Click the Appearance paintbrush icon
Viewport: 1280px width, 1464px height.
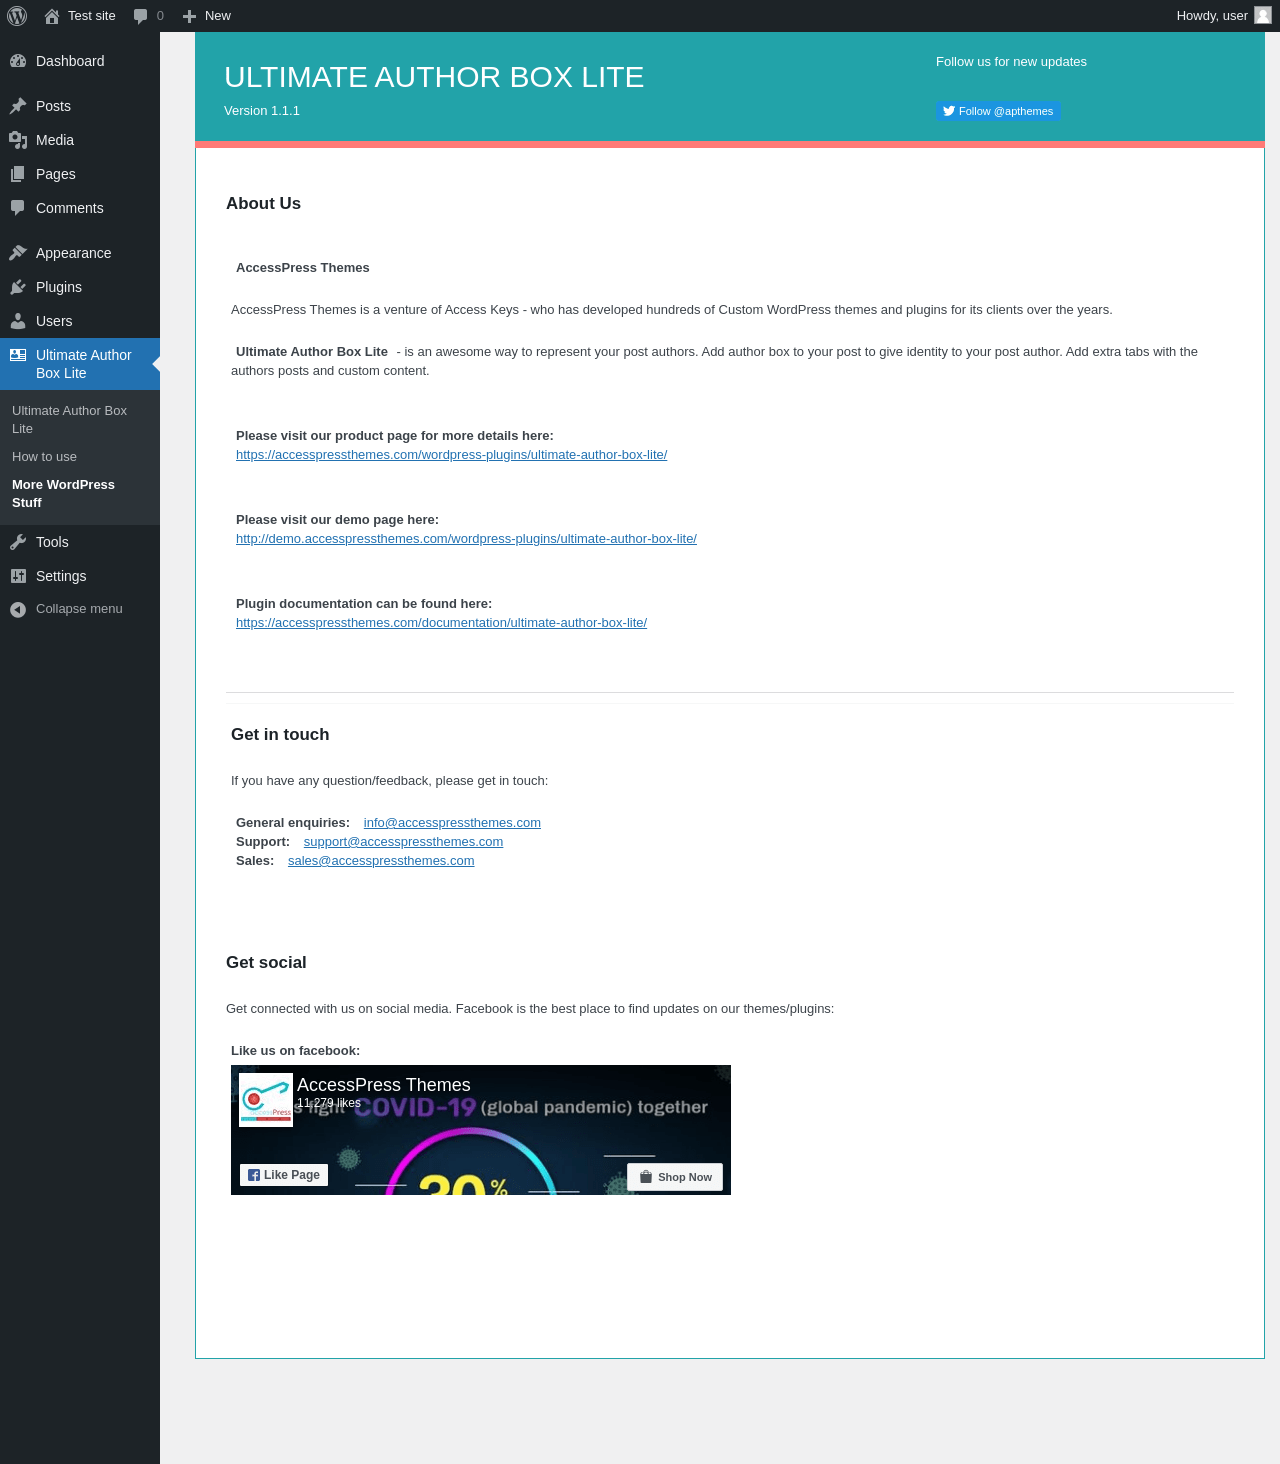[18, 253]
